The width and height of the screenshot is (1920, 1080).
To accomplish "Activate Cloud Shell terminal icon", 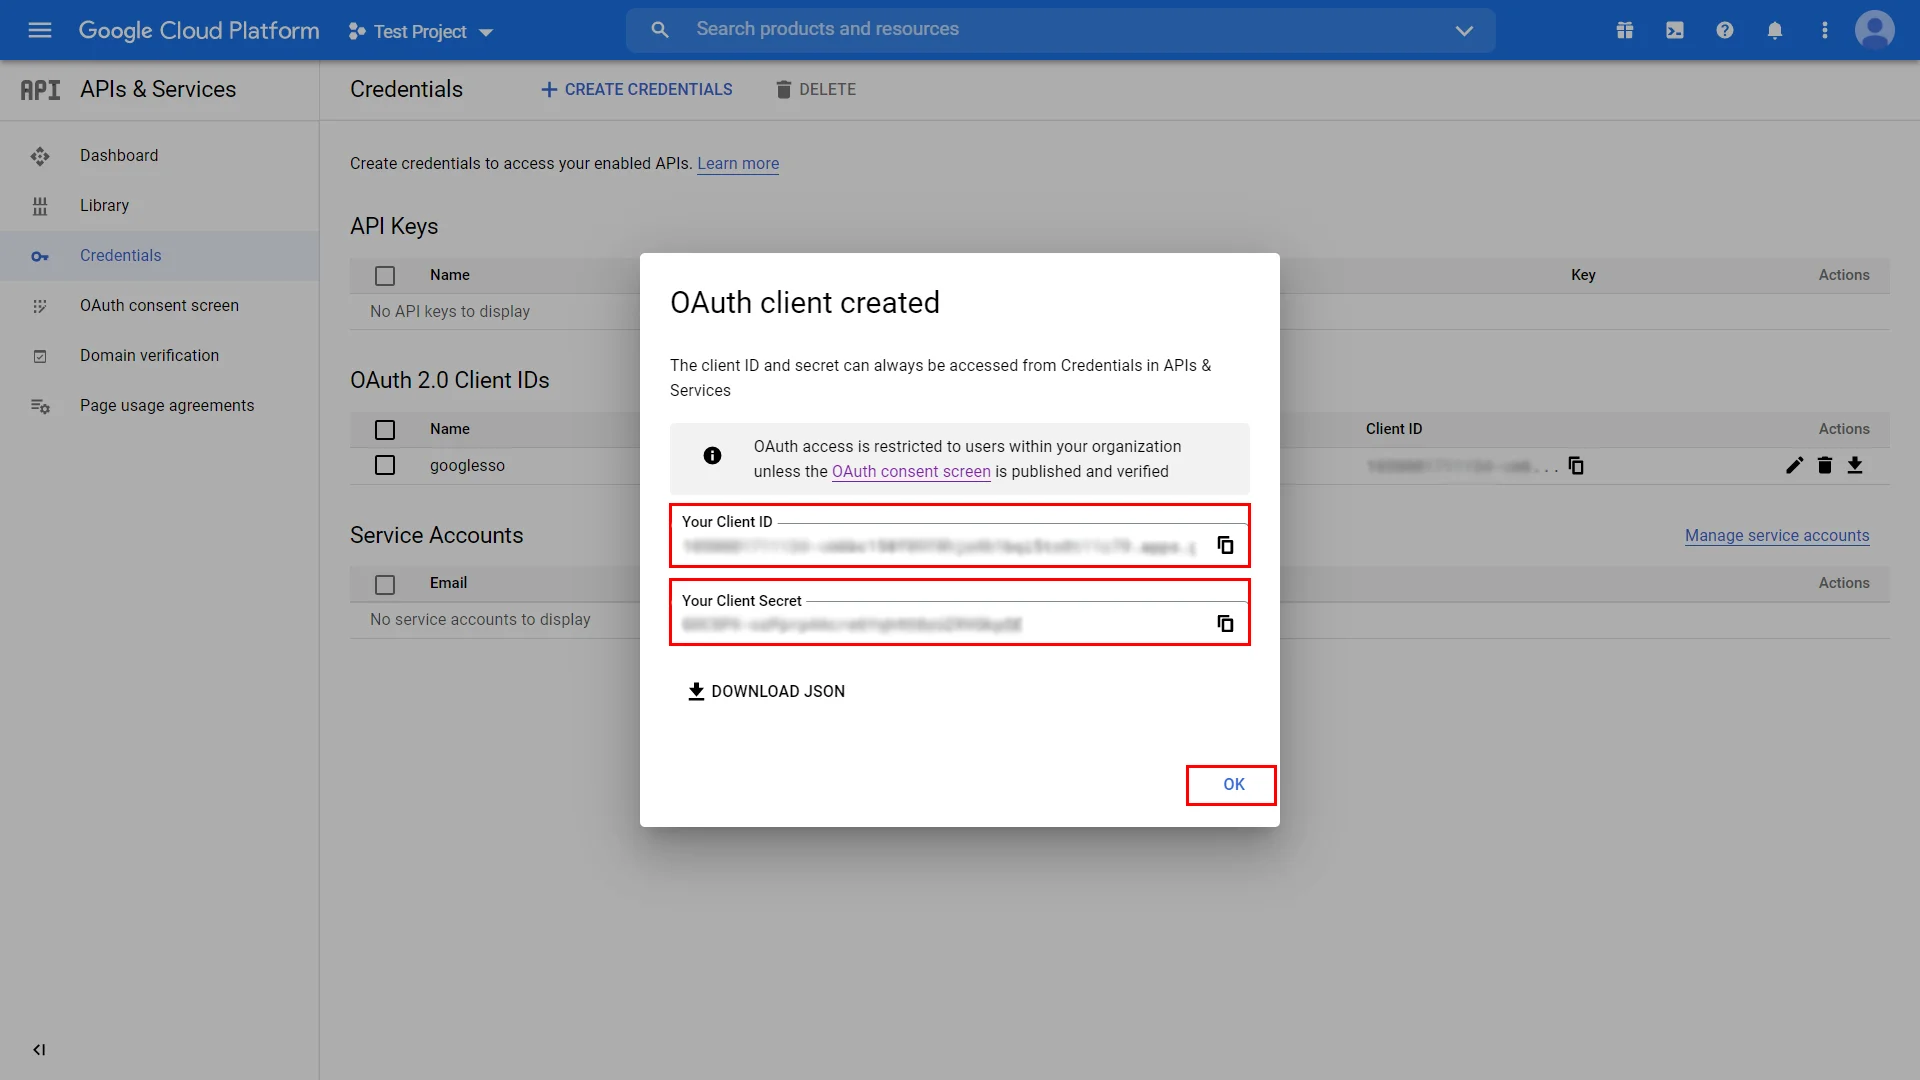I will click(x=1675, y=30).
